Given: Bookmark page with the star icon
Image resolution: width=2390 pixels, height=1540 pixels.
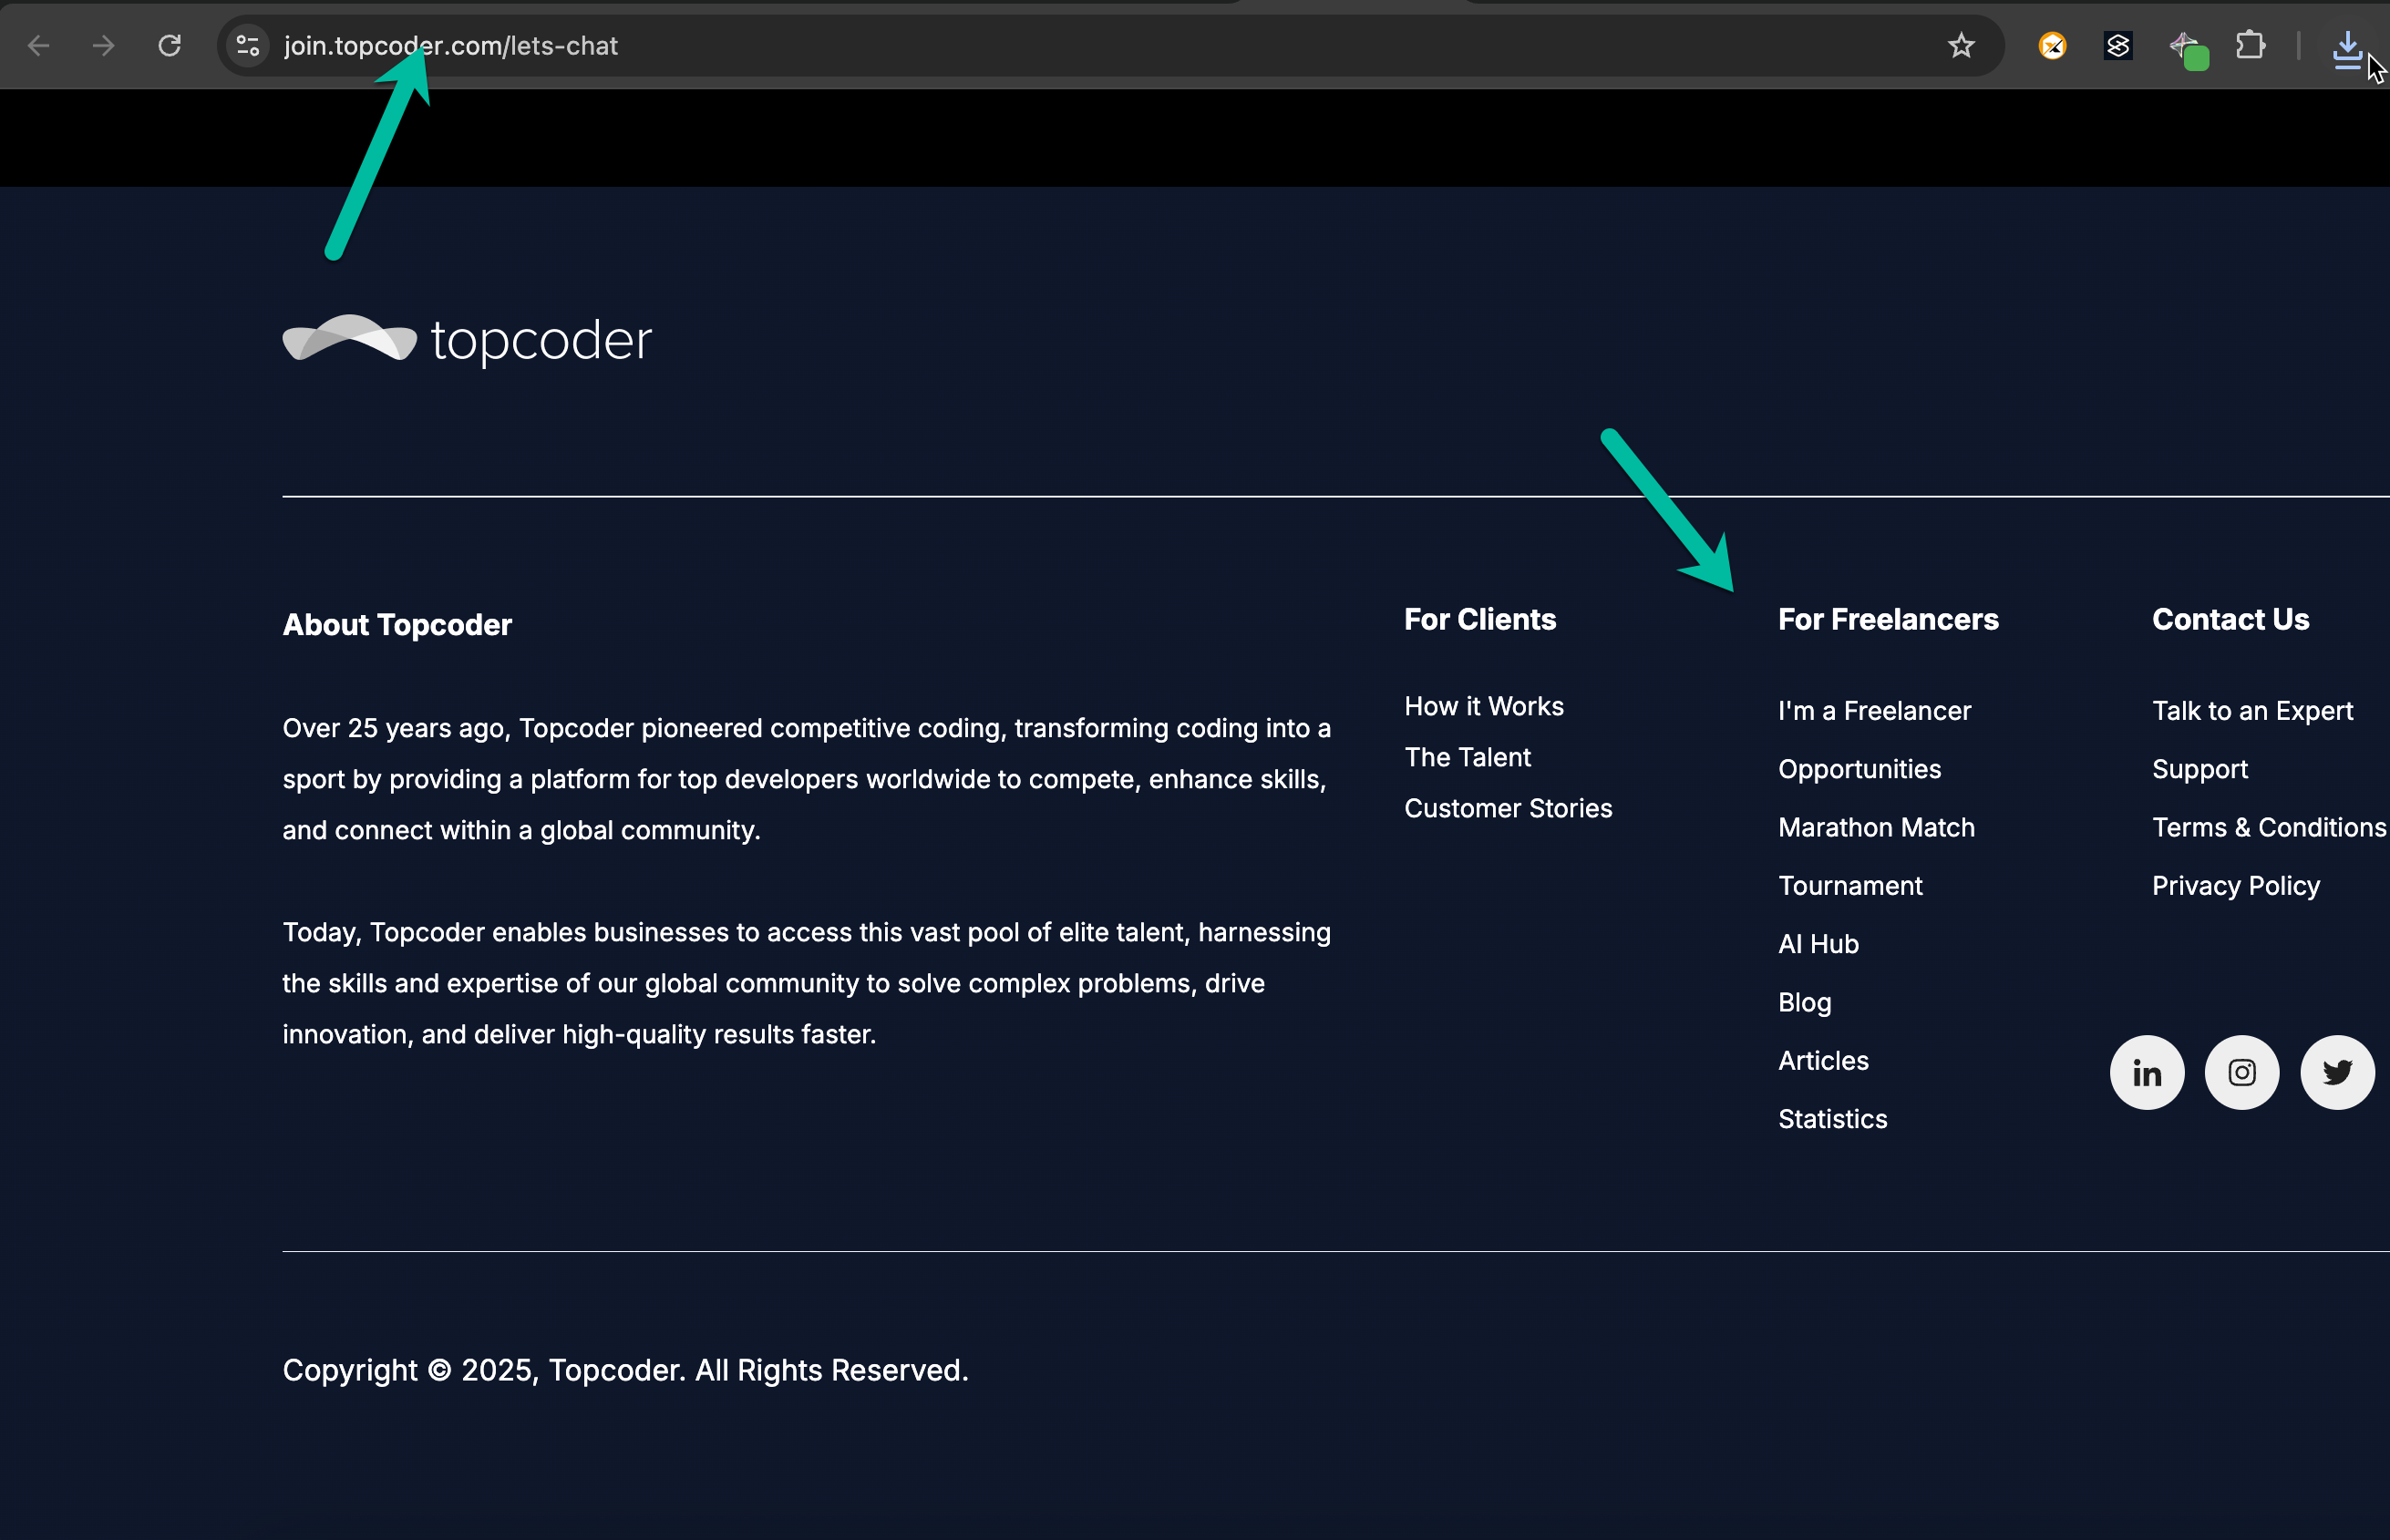Looking at the screenshot, I should (1960, 46).
